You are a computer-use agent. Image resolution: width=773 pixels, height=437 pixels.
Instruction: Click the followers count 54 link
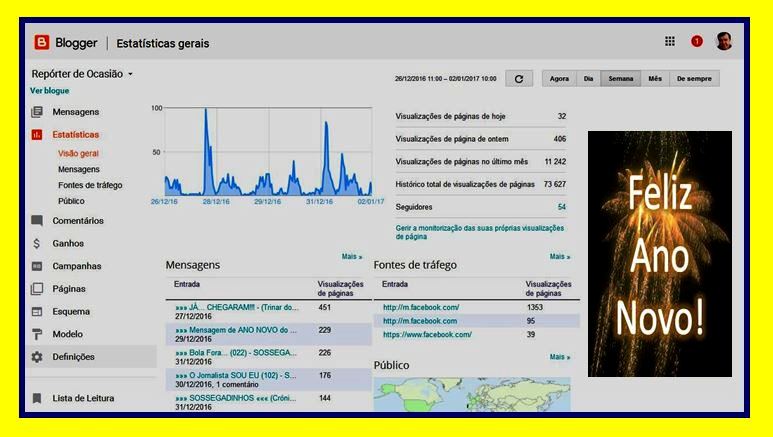click(x=562, y=207)
